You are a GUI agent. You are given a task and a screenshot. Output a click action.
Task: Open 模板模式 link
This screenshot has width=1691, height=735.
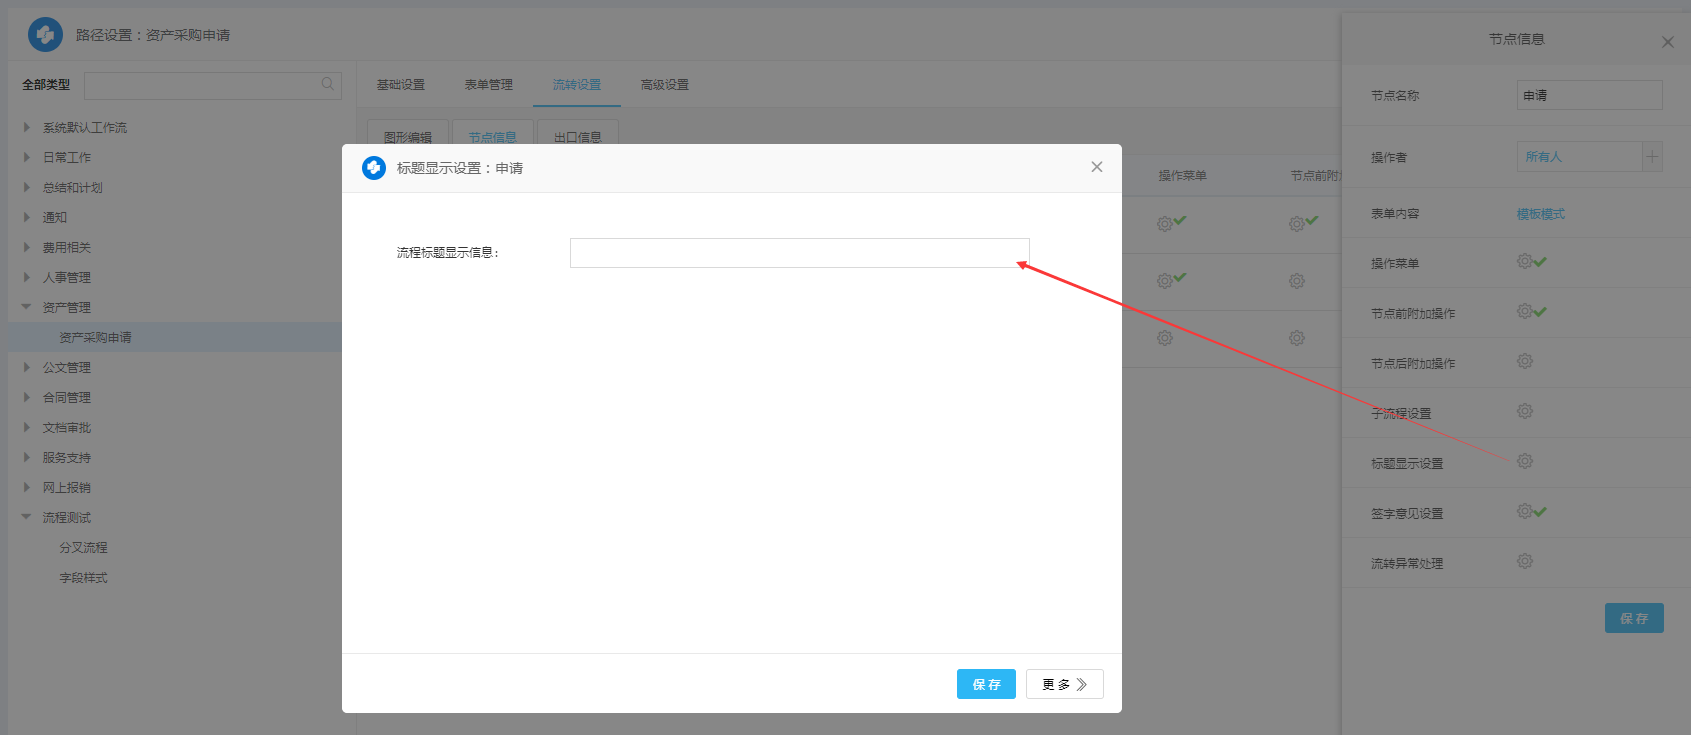point(1540,214)
